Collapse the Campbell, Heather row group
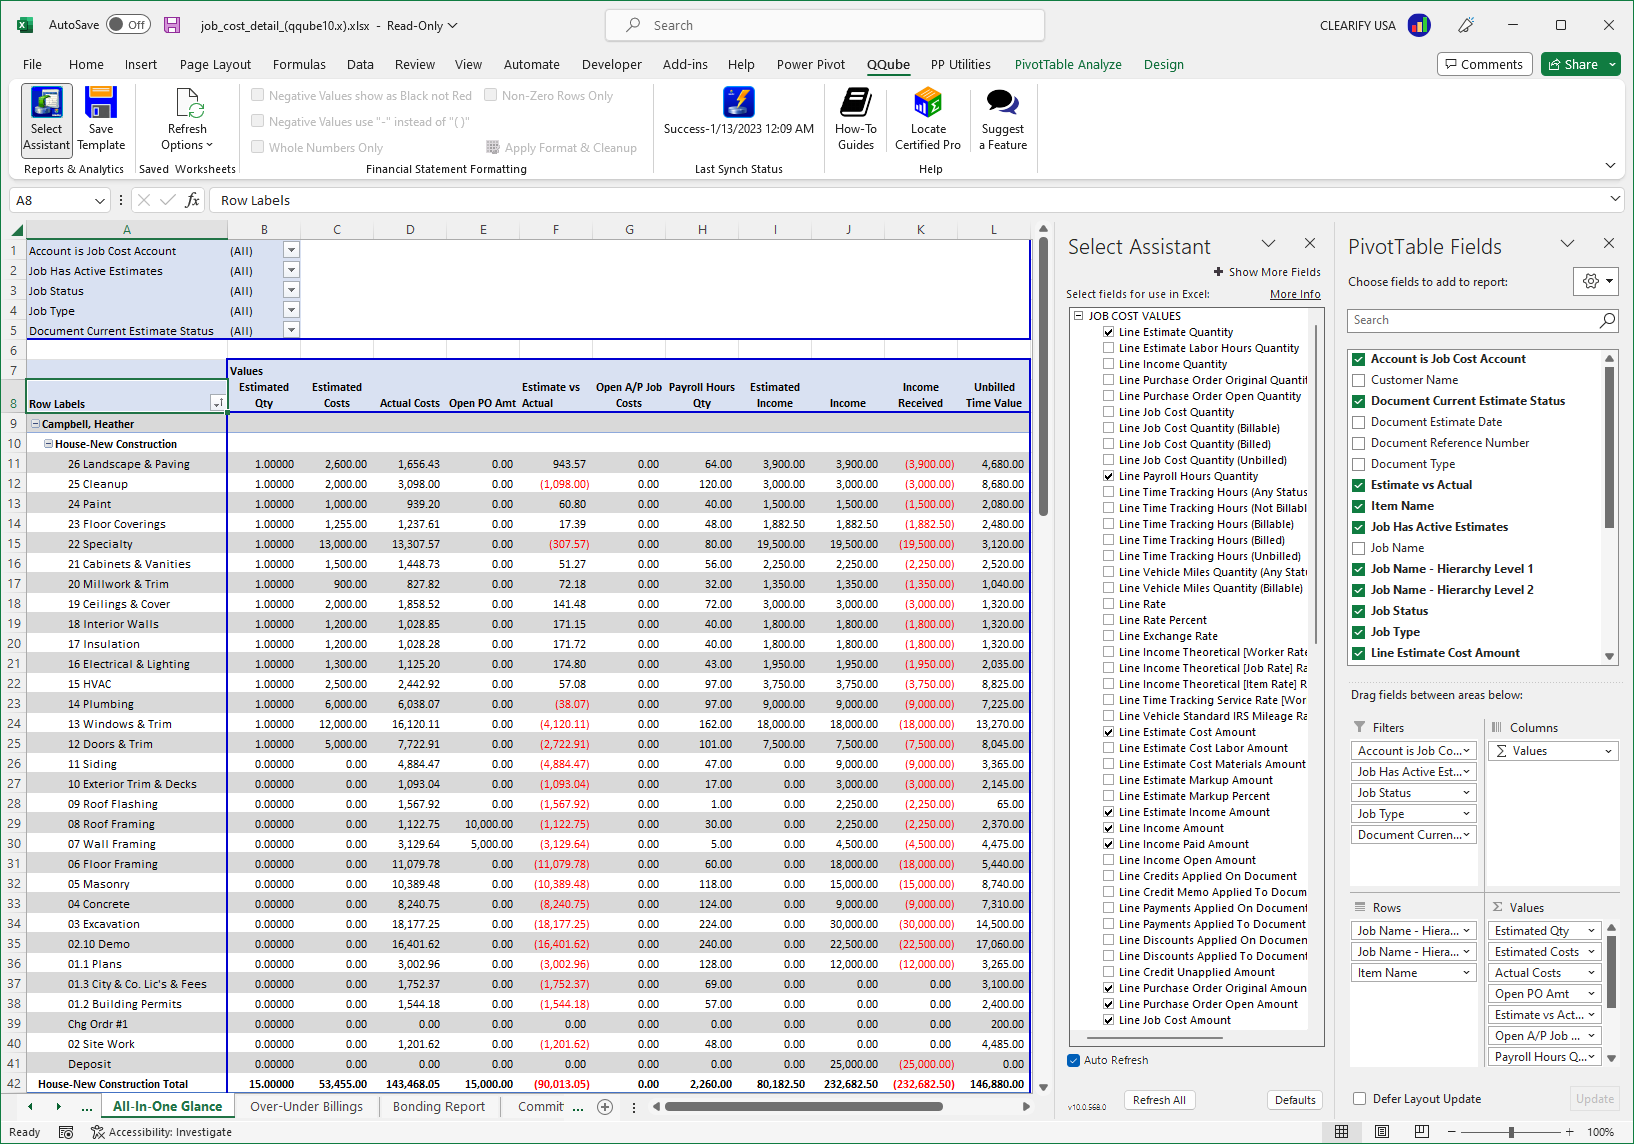 tap(35, 423)
